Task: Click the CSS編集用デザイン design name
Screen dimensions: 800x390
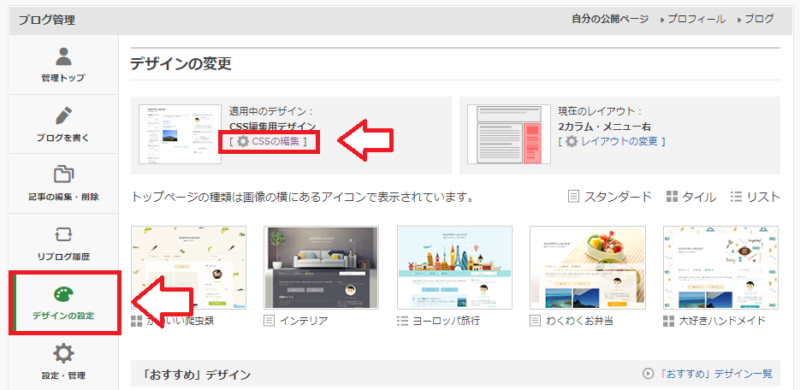Action: click(x=273, y=126)
